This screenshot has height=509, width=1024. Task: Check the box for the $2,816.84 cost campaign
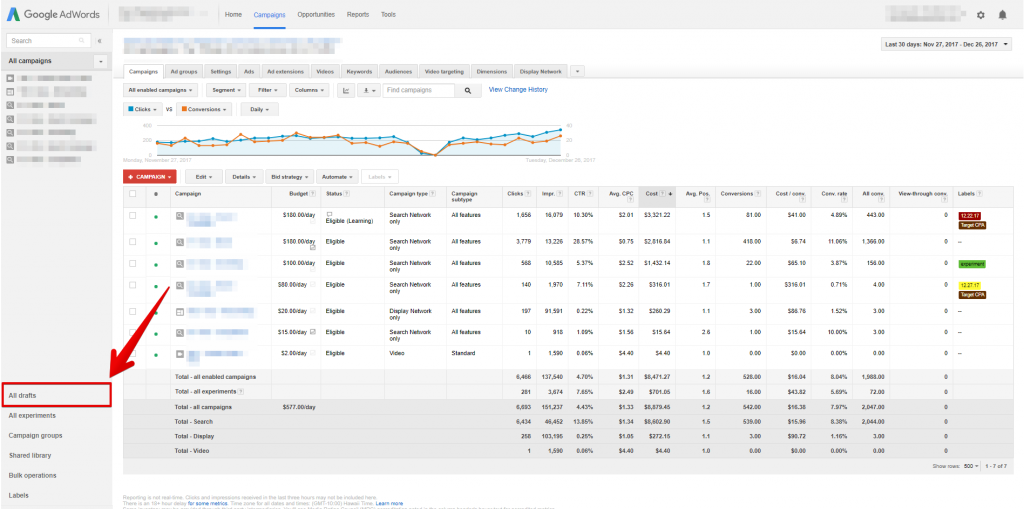coord(133,241)
